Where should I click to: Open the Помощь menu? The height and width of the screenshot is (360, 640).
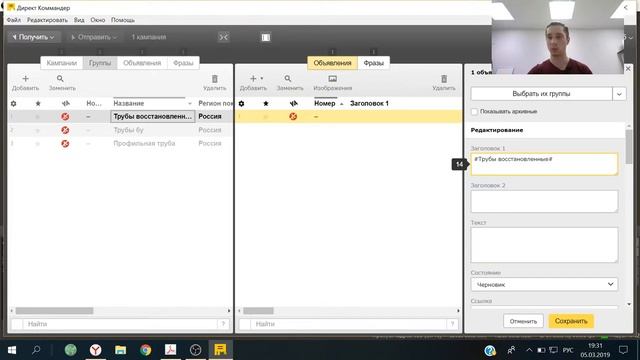[x=123, y=20]
